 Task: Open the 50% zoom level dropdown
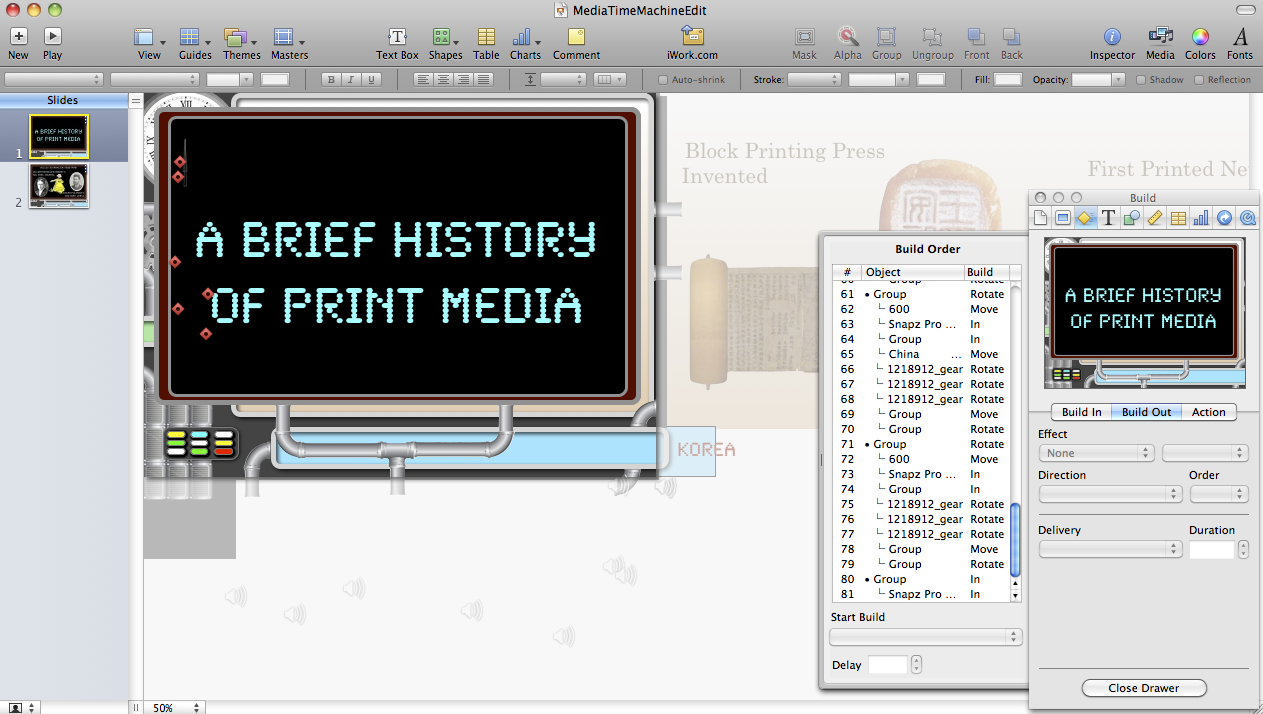(x=176, y=707)
